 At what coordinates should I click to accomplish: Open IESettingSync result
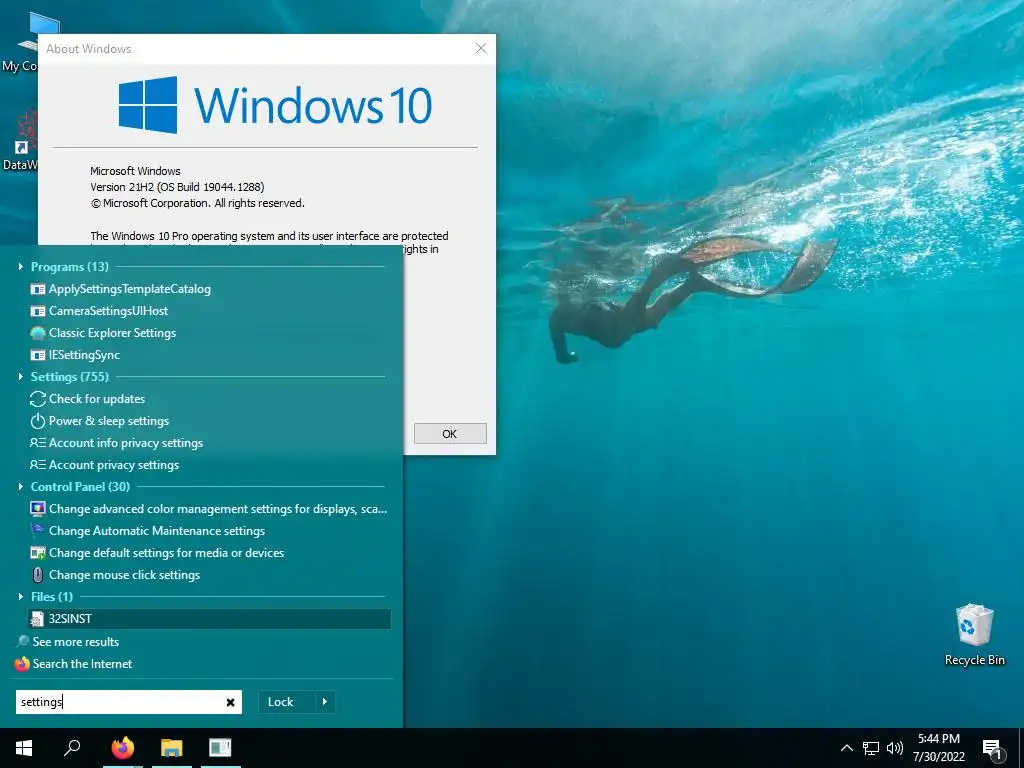click(x=209, y=355)
